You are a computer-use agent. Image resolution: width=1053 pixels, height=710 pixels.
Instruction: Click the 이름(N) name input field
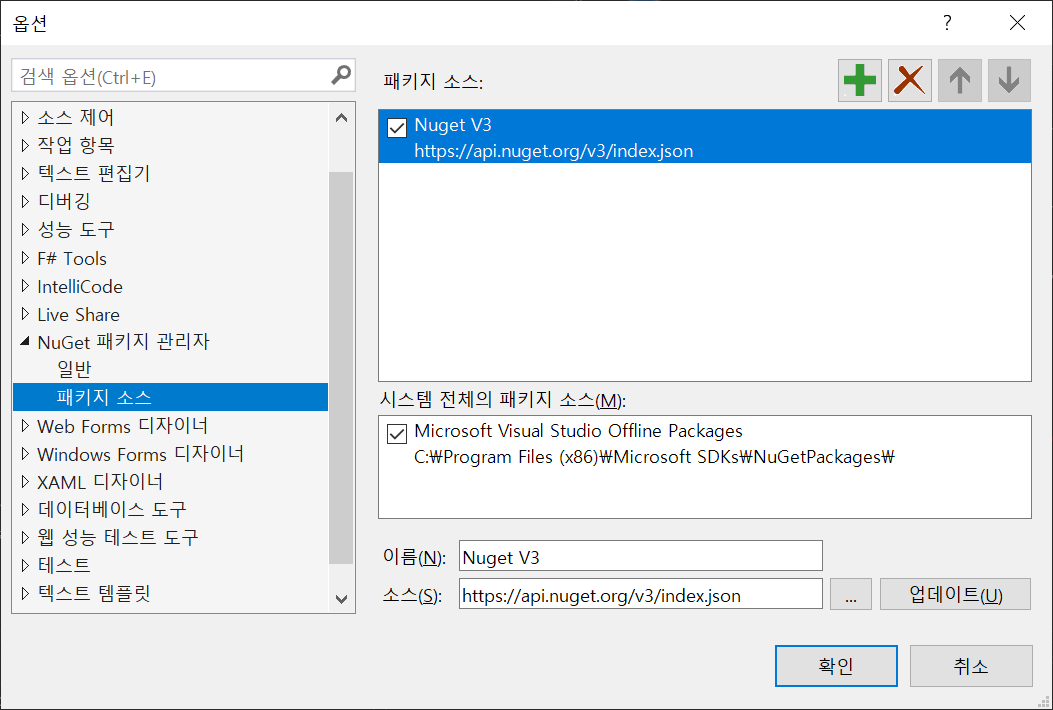tap(641, 556)
